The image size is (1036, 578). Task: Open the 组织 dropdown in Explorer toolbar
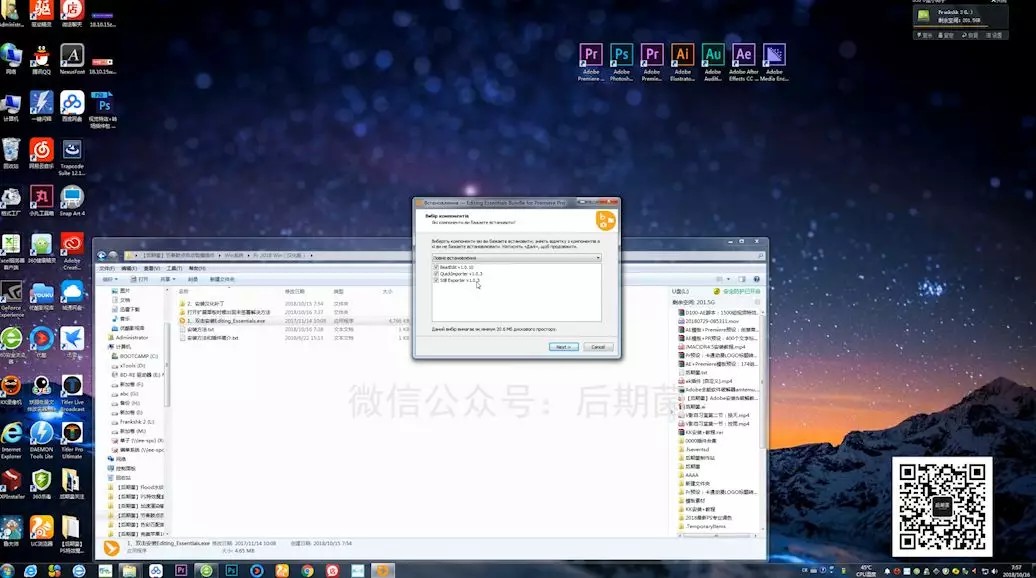click(x=110, y=279)
